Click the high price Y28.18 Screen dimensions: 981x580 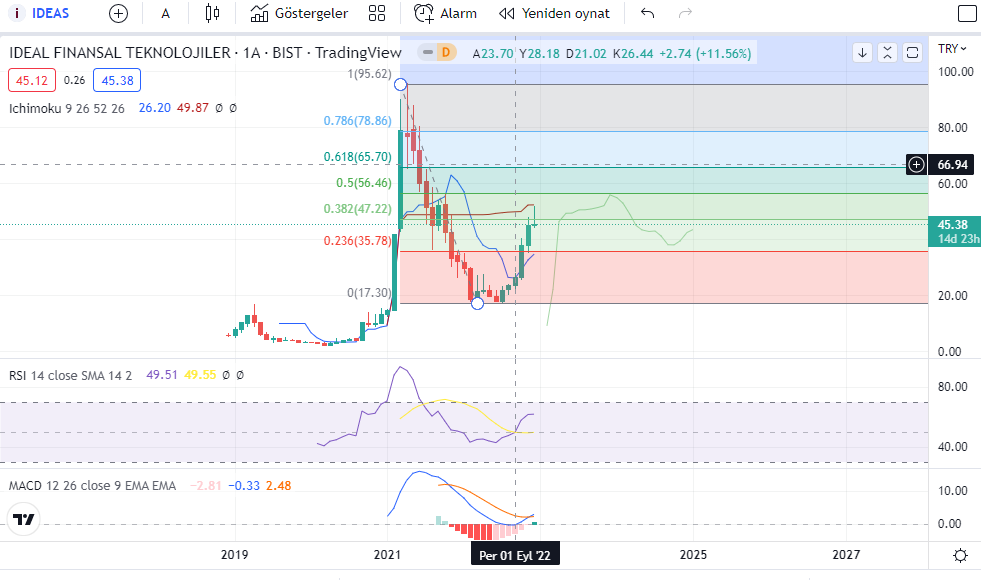point(539,54)
